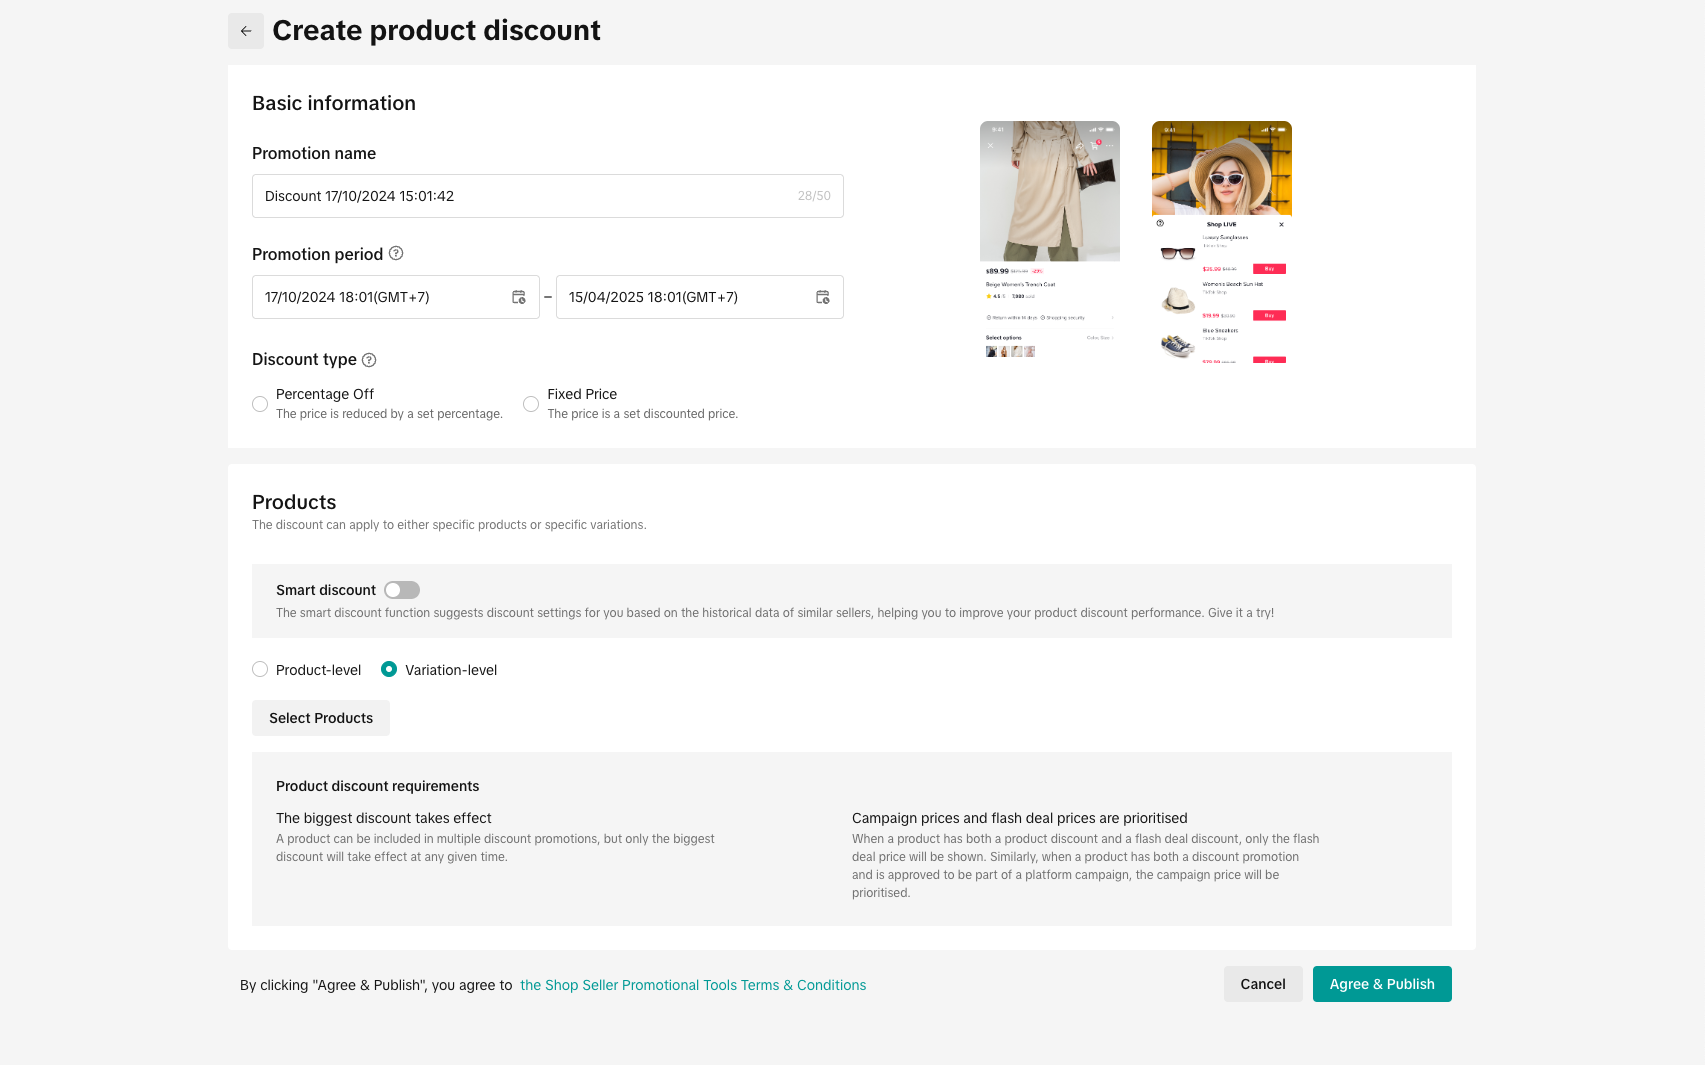Click the calendar icon in the end date field
The image size is (1705, 1065).
pos(823,297)
